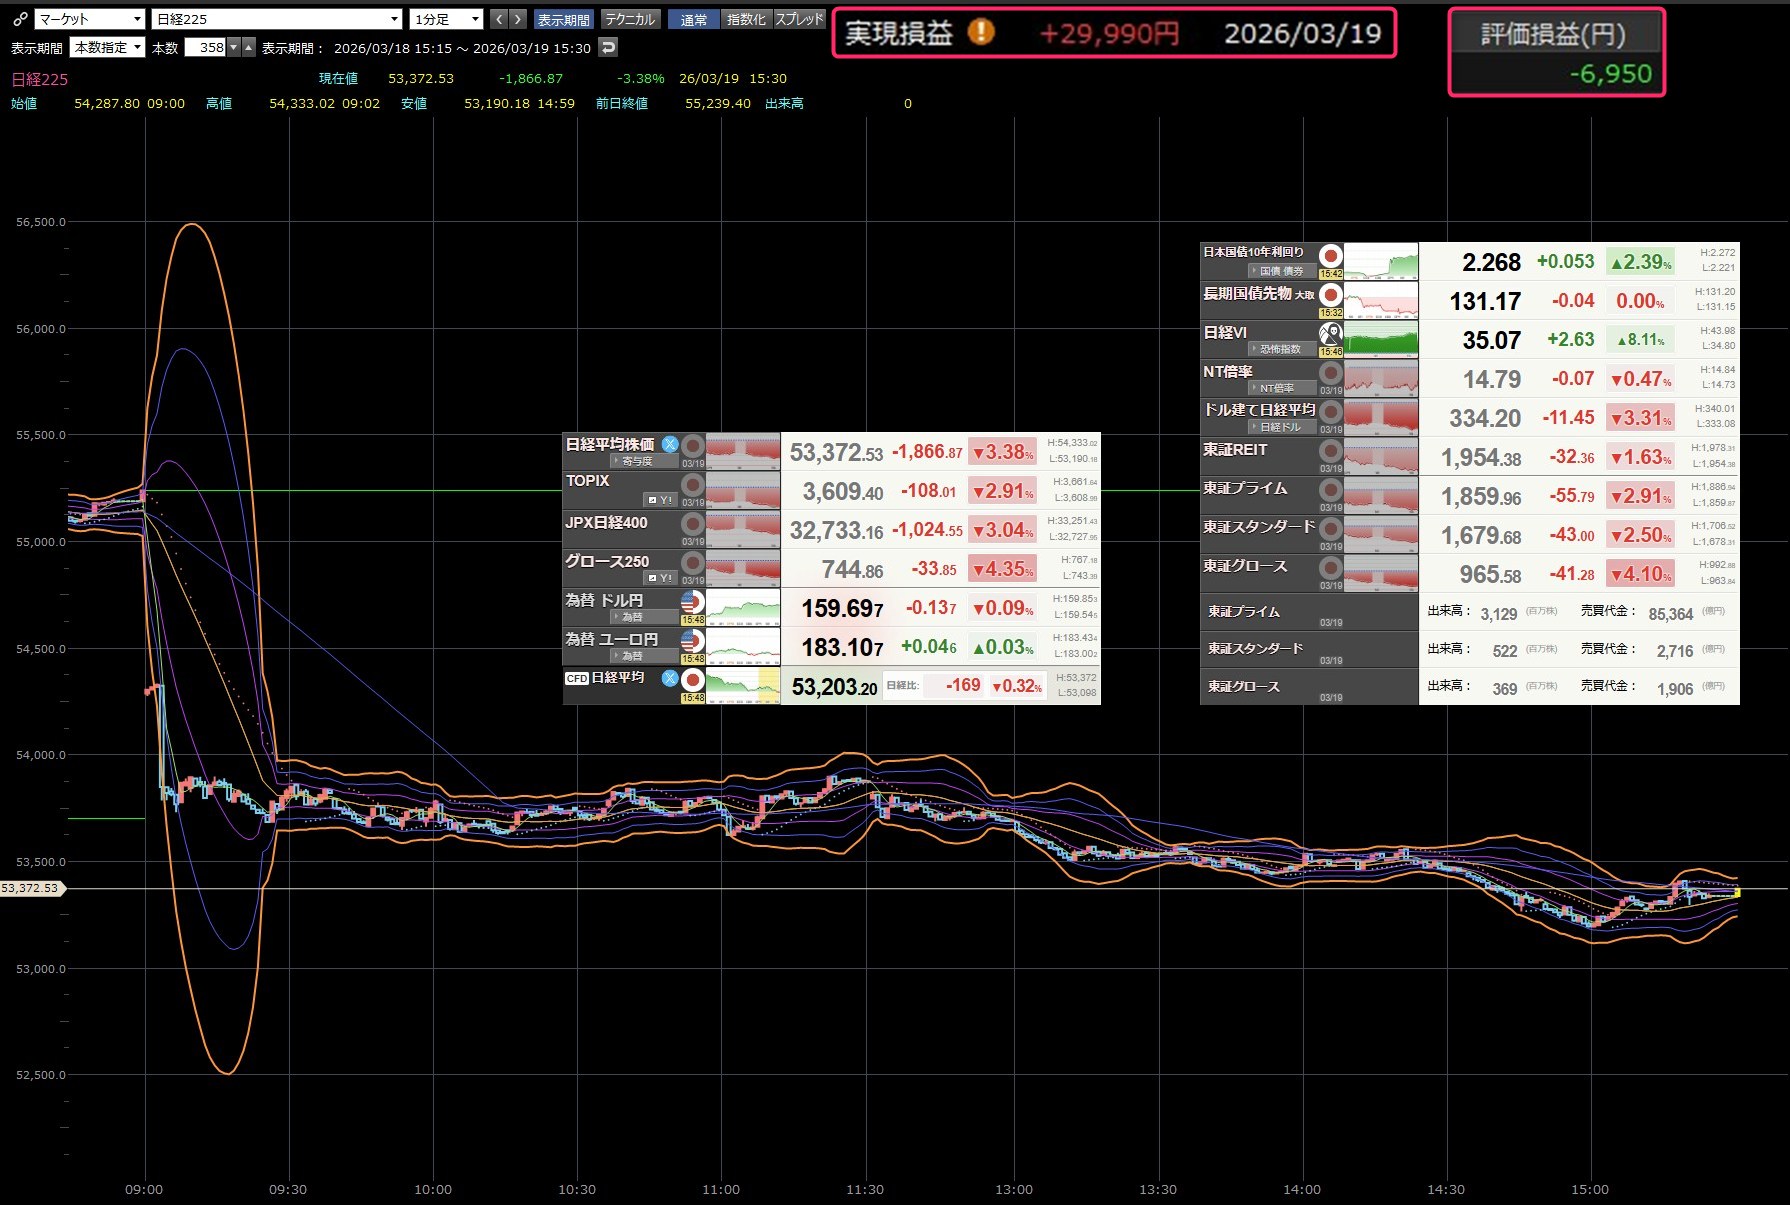Click the Yahoo Y! chart icon under TOPIX
This screenshot has height=1205, width=1790.
[660, 499]
